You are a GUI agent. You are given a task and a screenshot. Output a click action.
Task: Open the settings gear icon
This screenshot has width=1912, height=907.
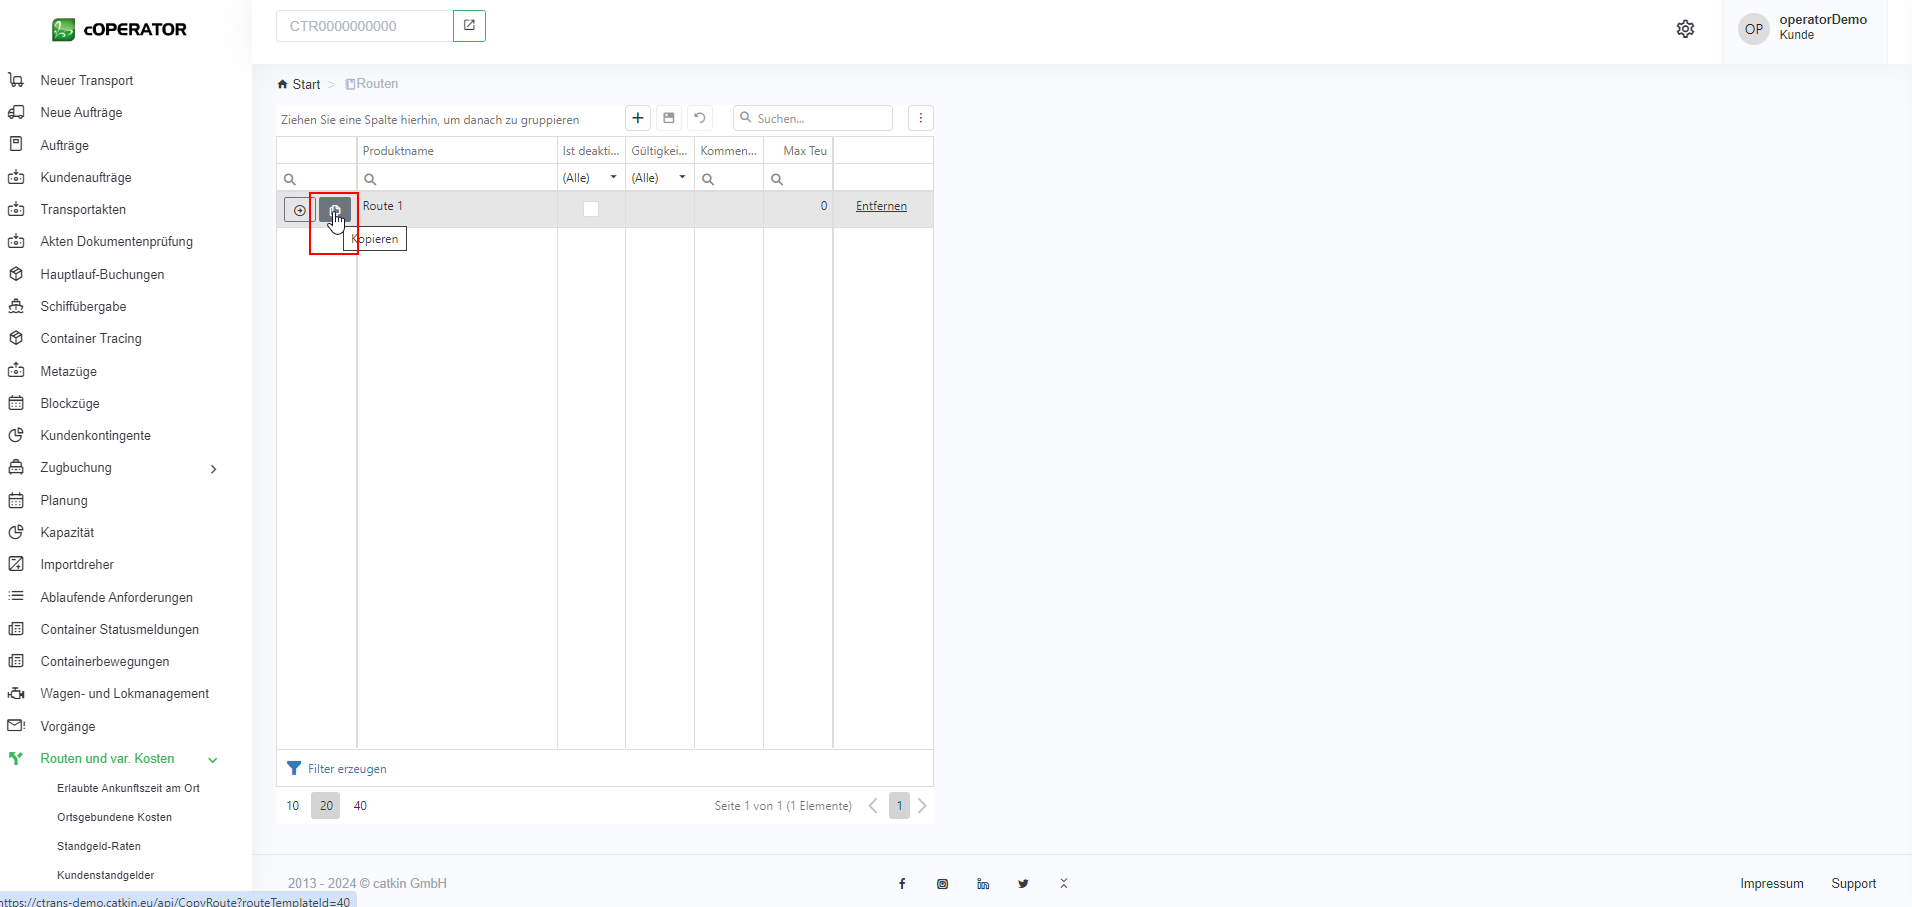click(1685, 29)
